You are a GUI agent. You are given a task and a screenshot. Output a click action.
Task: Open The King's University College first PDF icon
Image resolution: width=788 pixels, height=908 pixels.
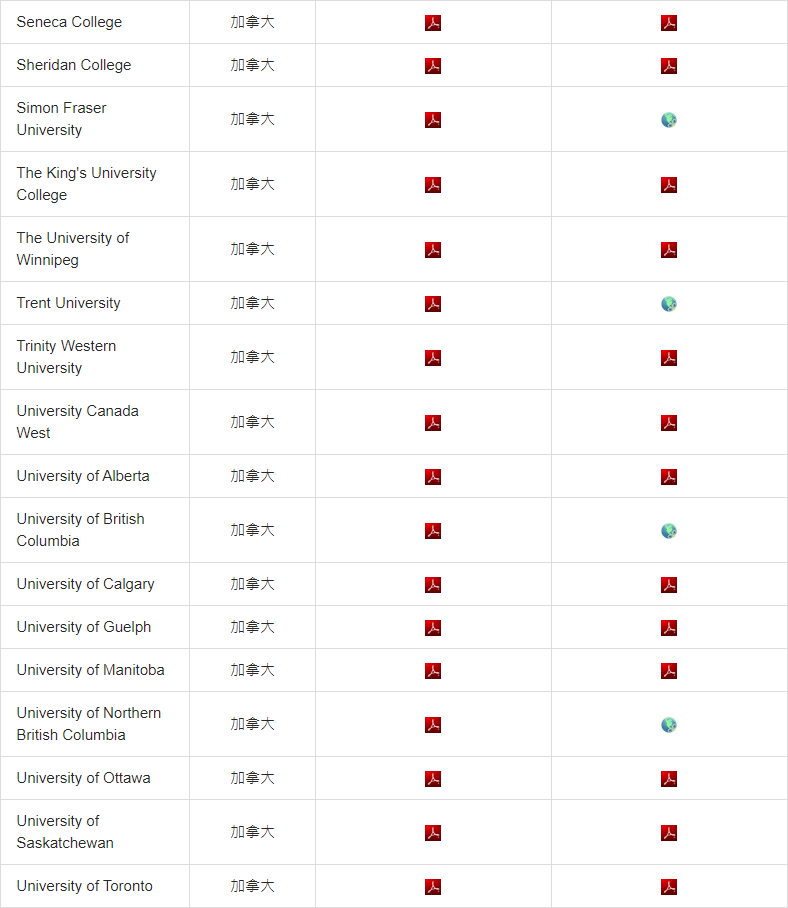433,185
